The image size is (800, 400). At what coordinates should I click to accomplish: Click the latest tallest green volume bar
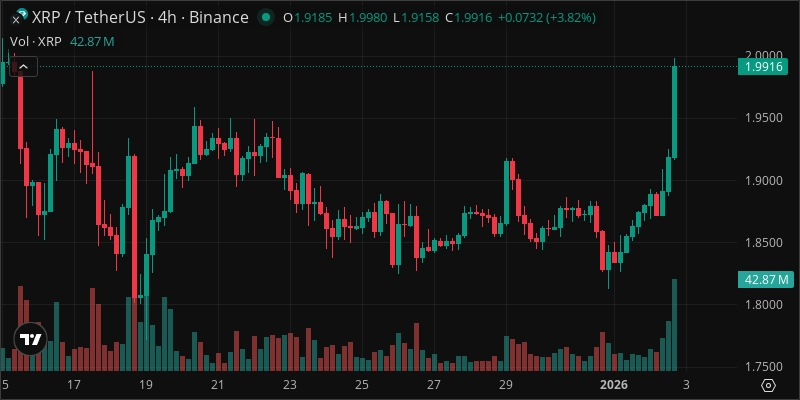point(674,325)
